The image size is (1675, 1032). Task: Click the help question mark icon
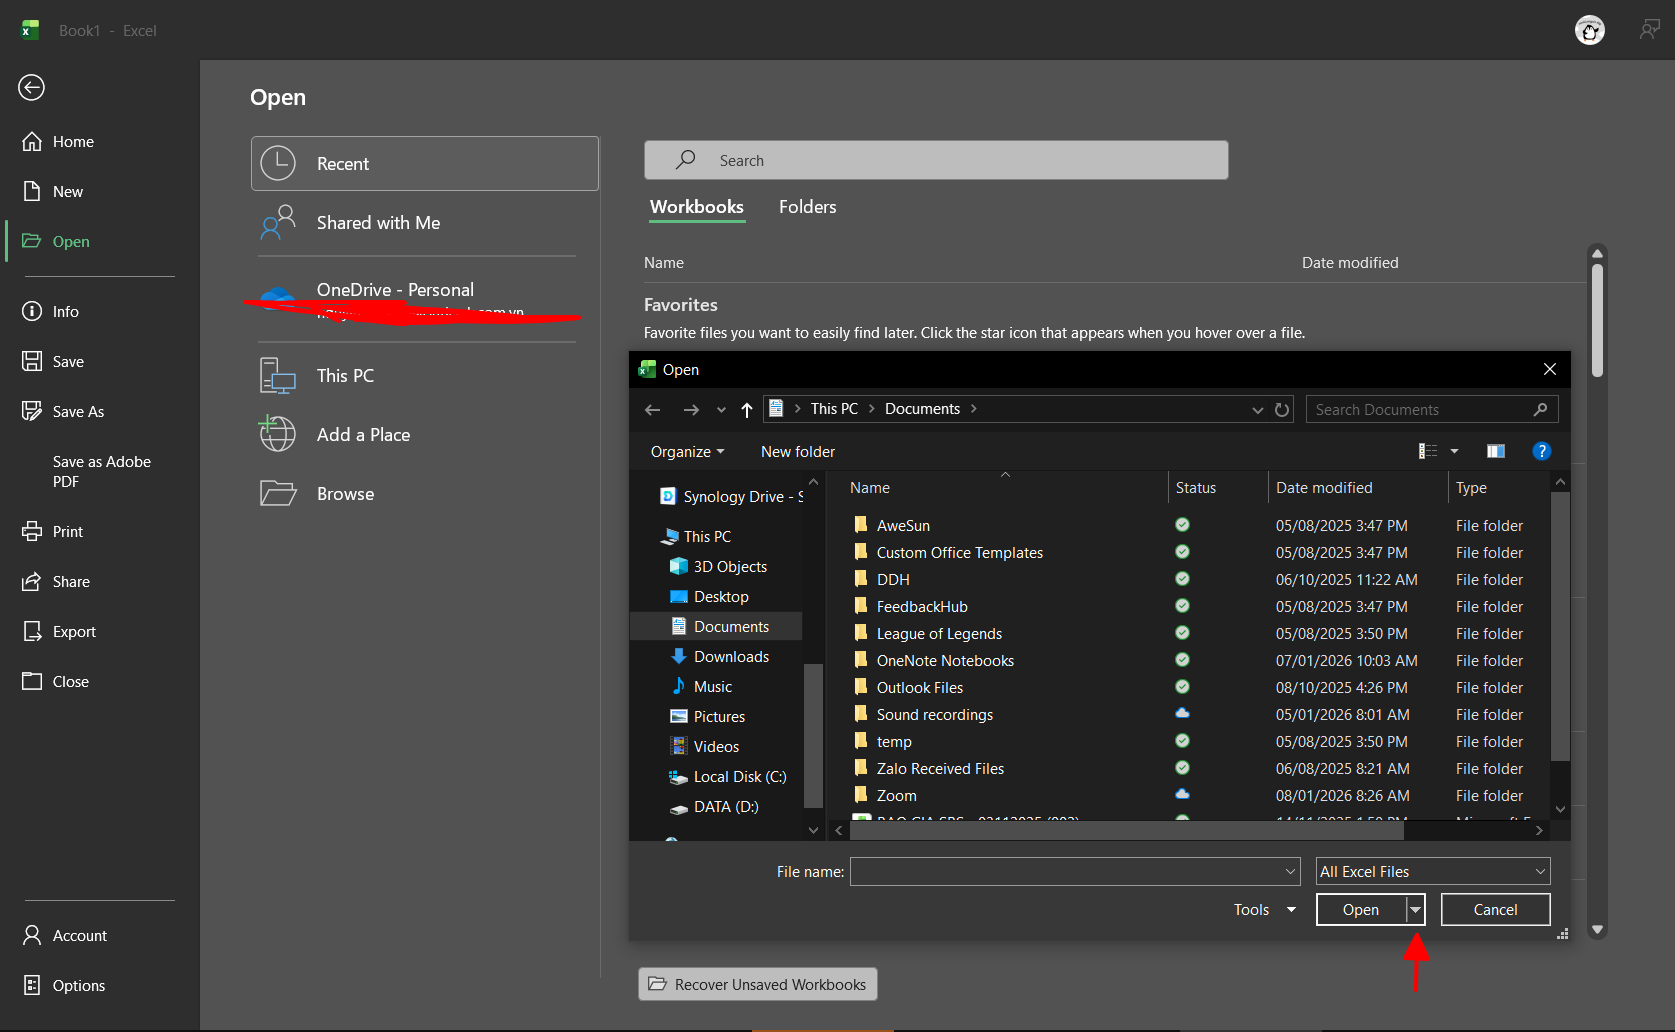[x=1542, y=451]
